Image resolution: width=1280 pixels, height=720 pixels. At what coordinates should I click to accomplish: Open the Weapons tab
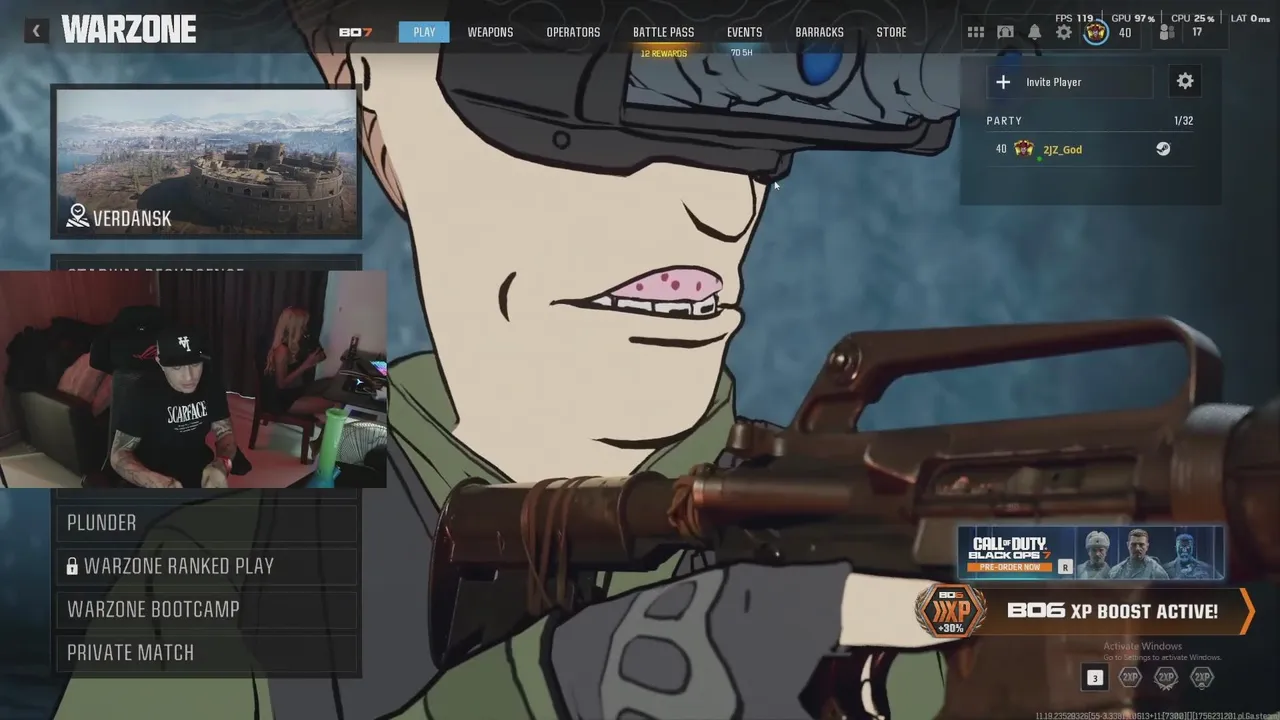(490, 32)
